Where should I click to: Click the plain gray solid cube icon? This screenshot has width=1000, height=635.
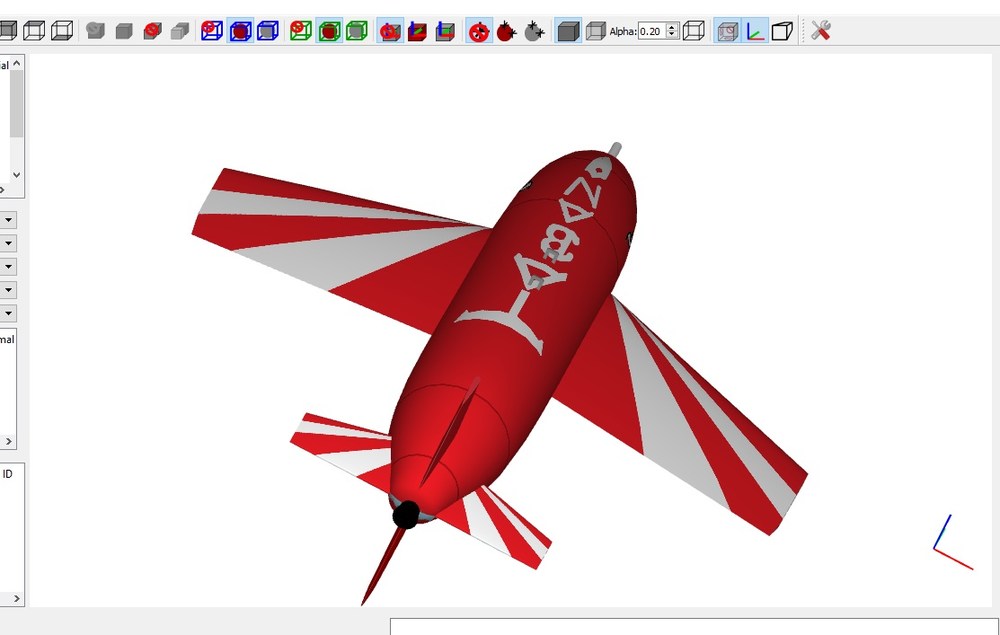[123, 31]
